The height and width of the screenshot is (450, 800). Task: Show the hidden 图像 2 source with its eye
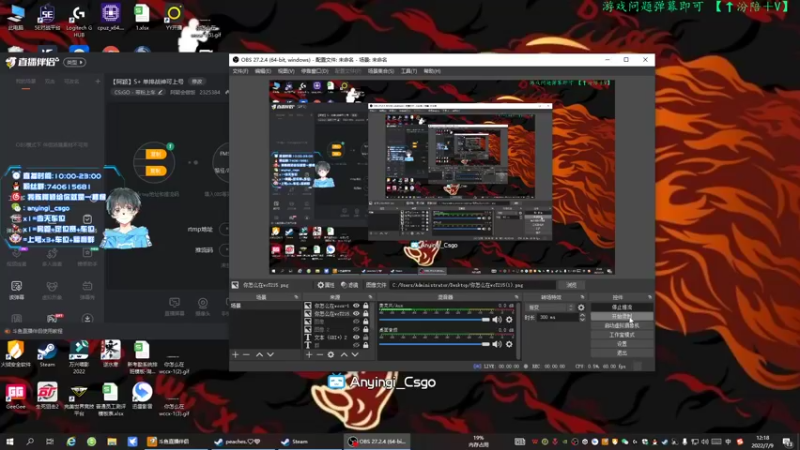(356, 329)
